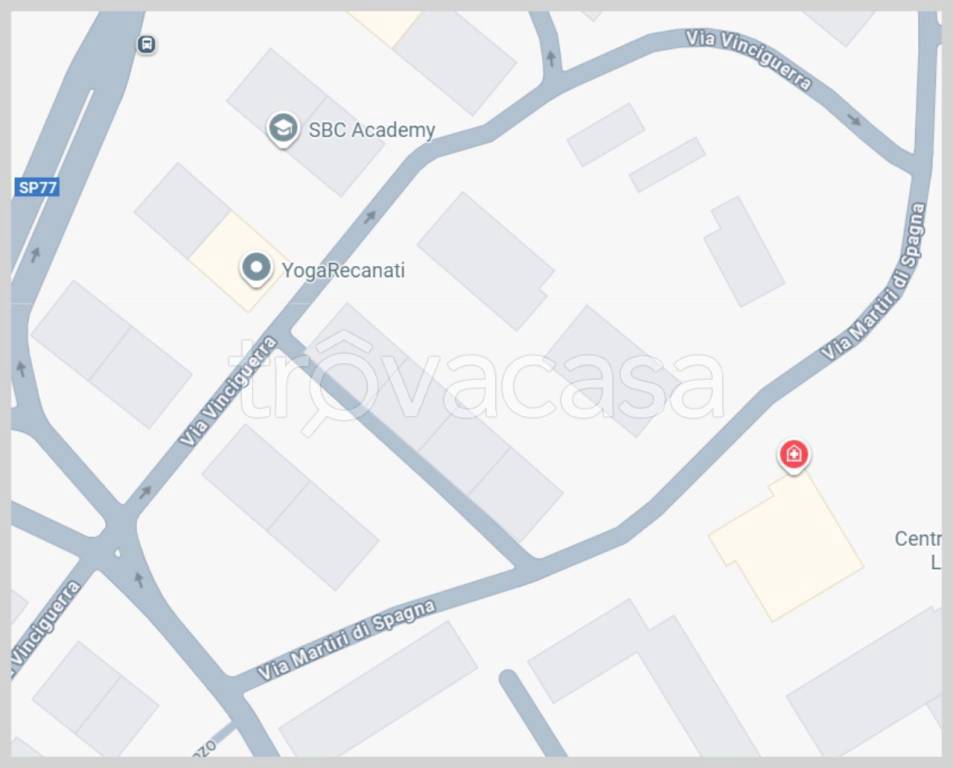Screen dimensions: 953x768
Task: Click the Via Vinciguerra label below YogaRecanati
Action: click(x=229, y=391)
